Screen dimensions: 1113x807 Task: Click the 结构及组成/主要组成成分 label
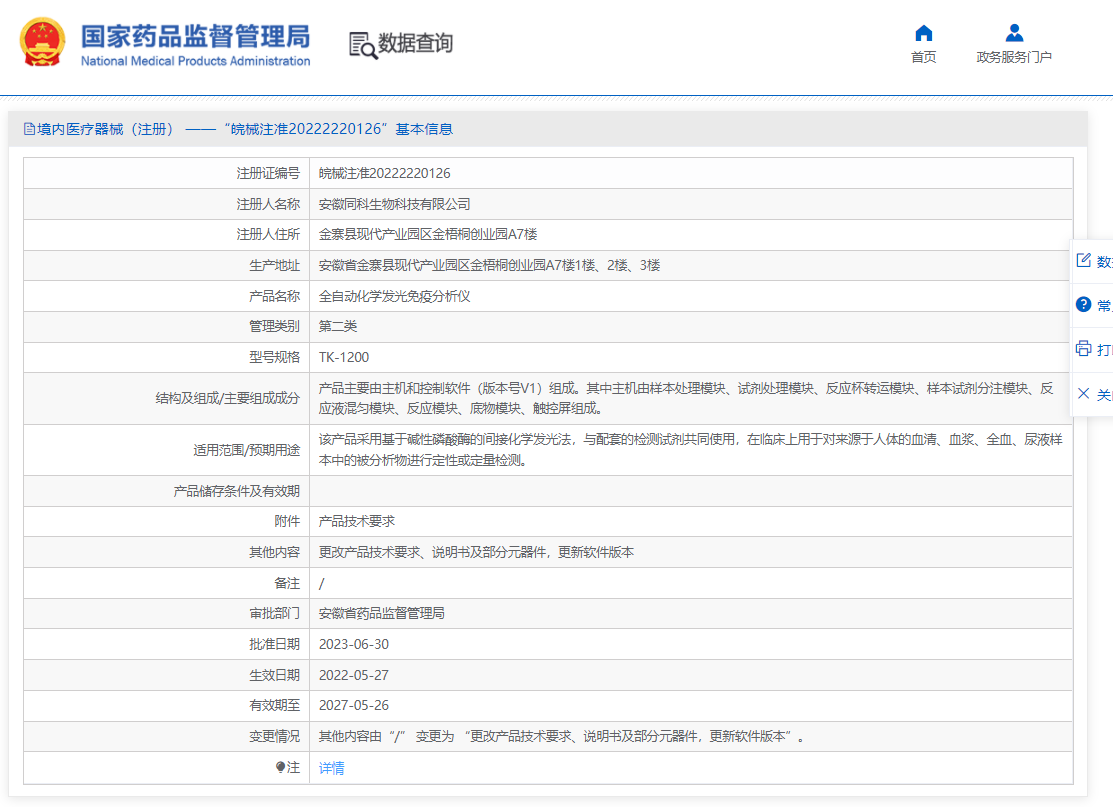click(x=228, y=398)
